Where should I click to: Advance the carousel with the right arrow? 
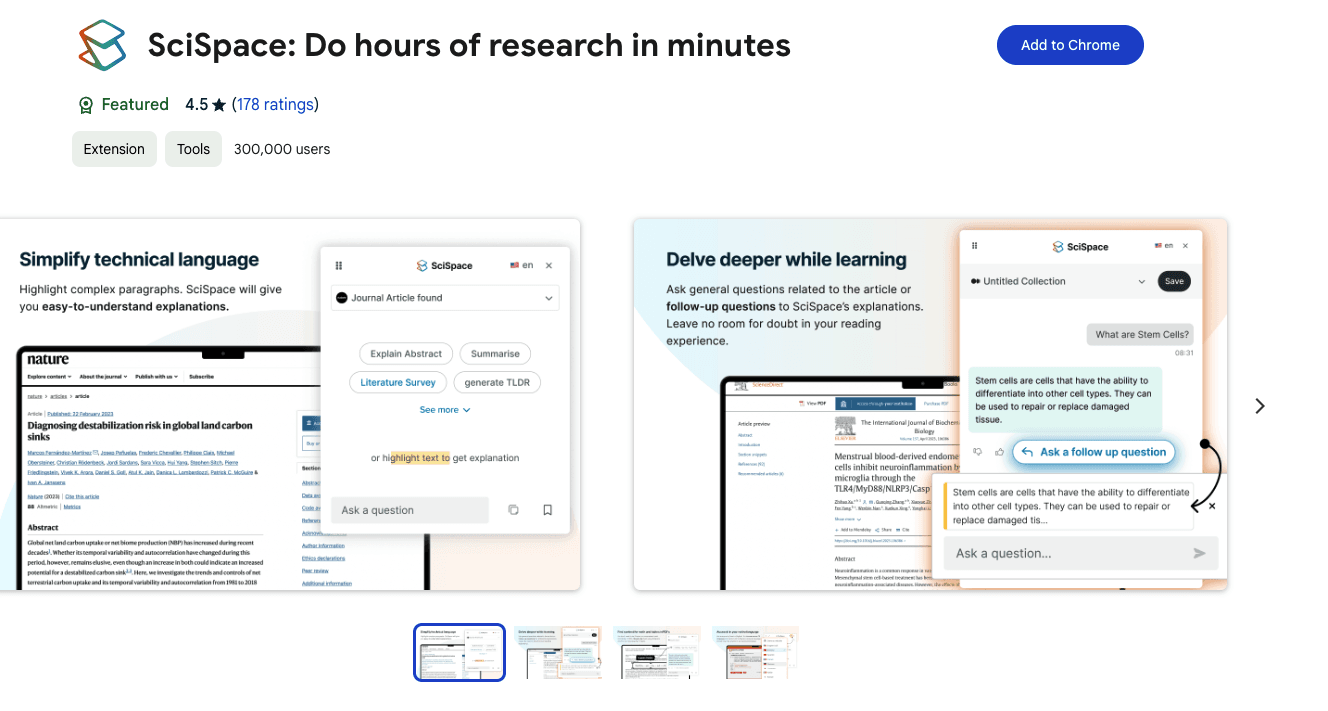click(x=1259, y=406)
